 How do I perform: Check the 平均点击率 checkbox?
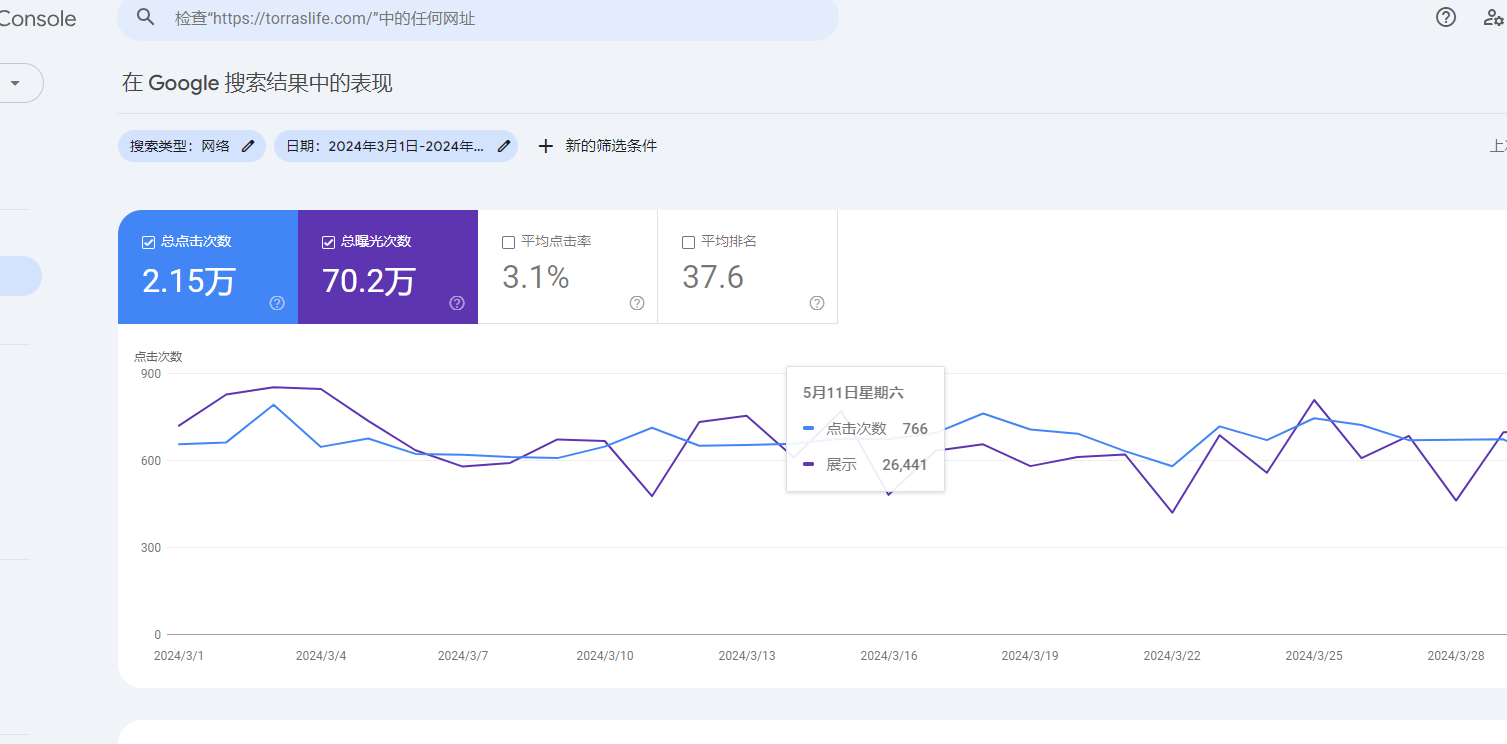pos(508,242)
